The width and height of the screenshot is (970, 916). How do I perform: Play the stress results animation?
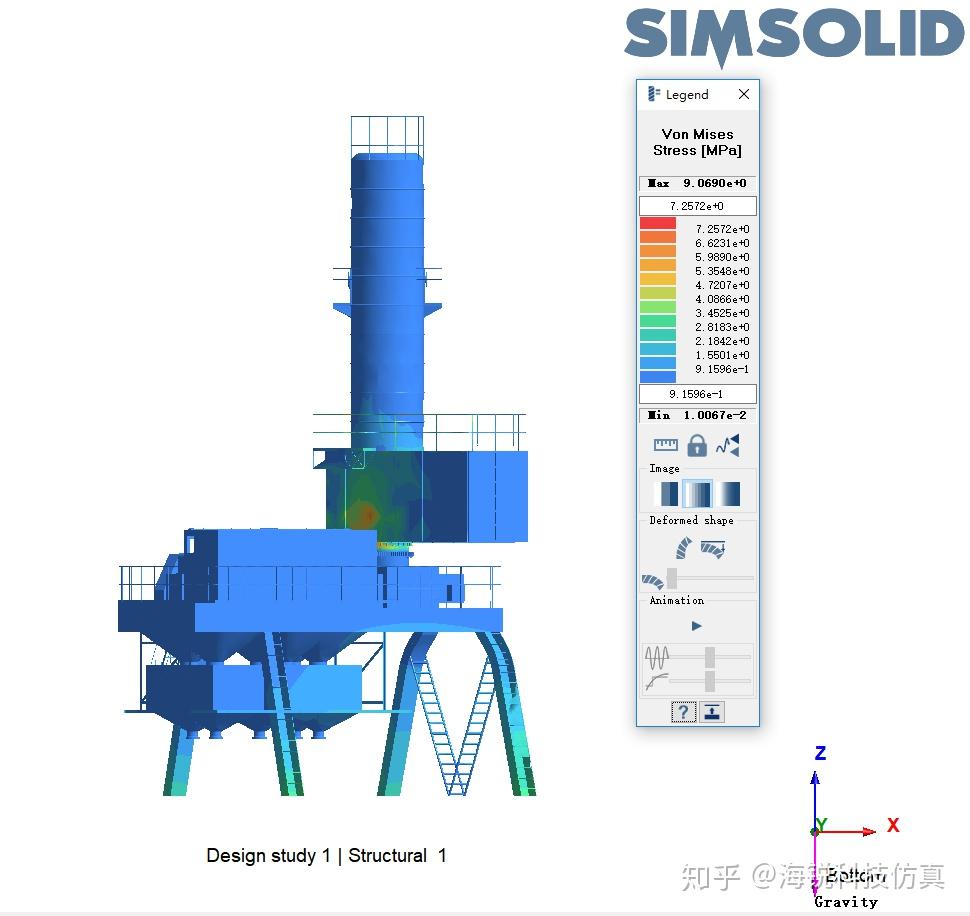click(696, 624)
